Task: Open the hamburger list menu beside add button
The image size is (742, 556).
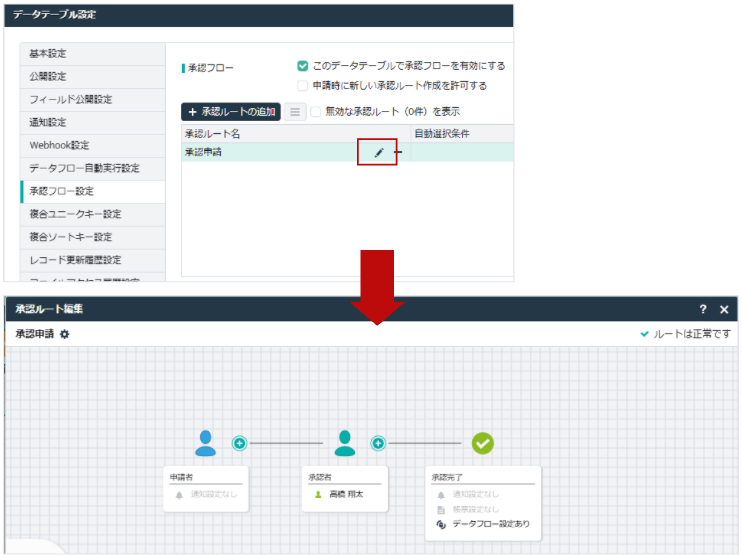Action: point(295,112)
